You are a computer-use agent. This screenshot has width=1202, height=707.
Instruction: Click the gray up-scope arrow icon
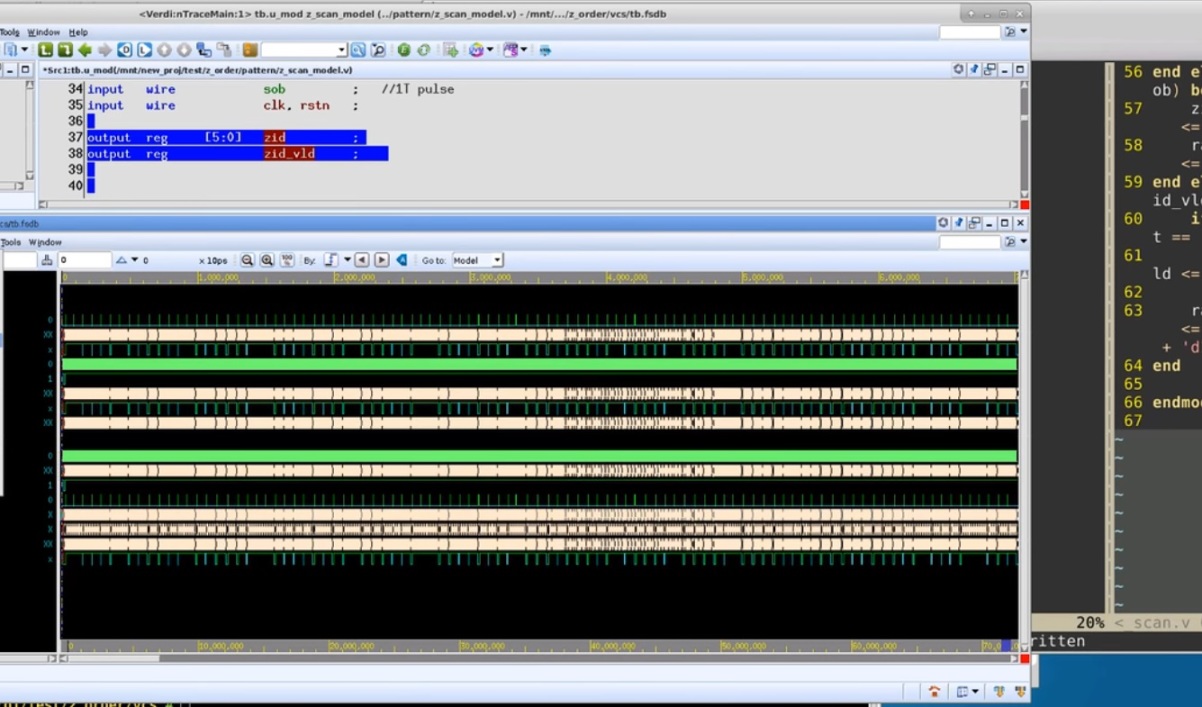[164, 50]
